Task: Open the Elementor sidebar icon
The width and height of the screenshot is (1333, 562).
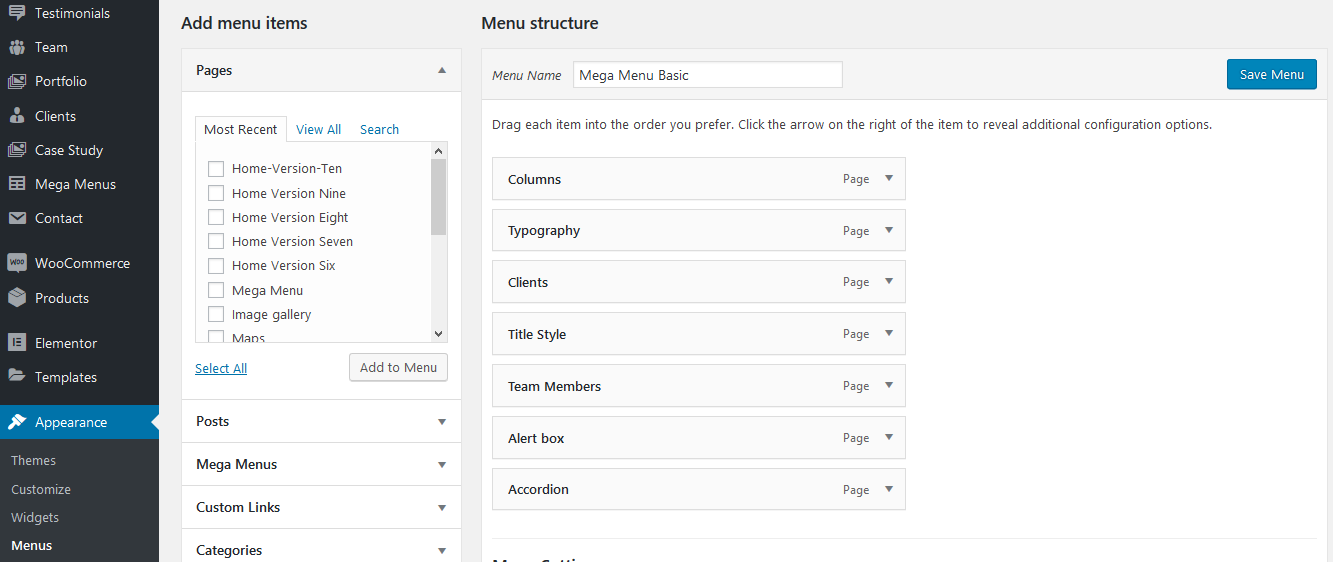Action: [17, 343]
